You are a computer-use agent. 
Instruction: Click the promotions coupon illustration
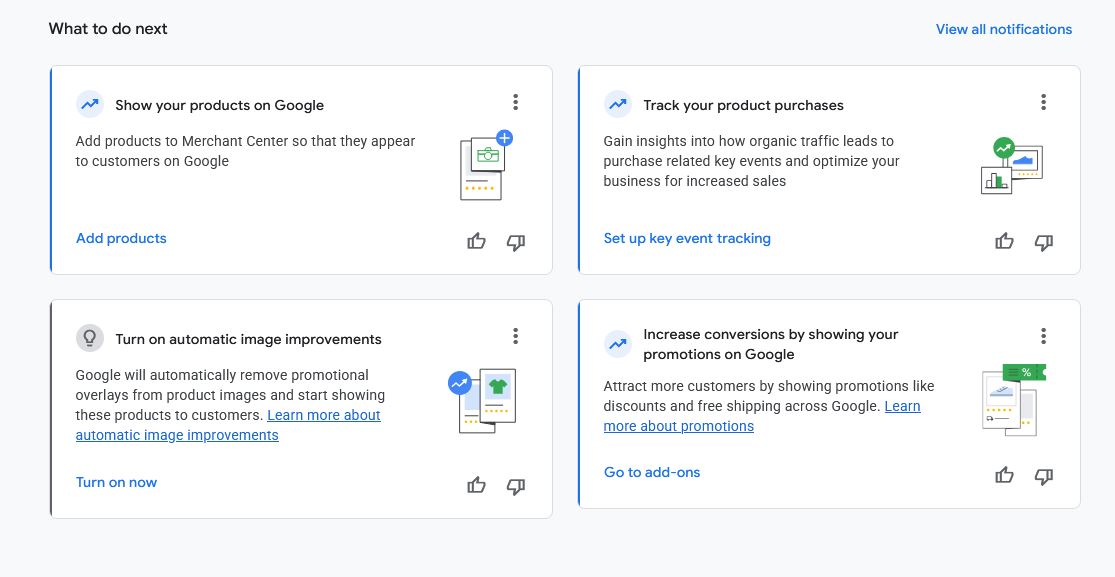pos(1014,399)
